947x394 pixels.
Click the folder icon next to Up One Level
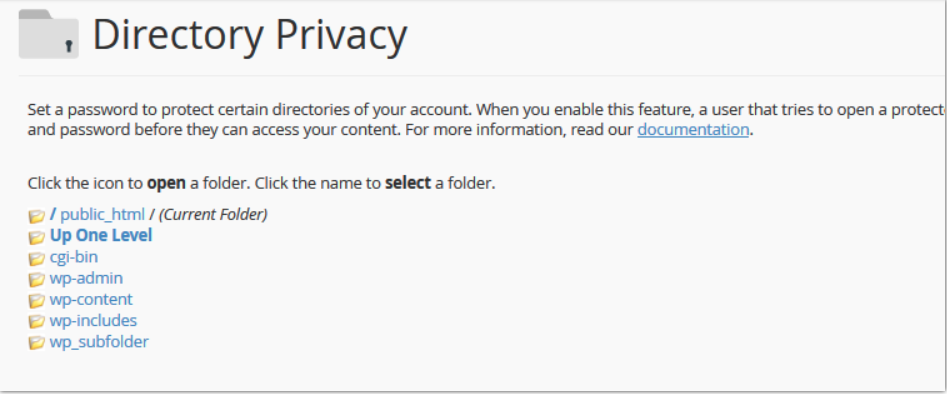(x=37, y=237)
